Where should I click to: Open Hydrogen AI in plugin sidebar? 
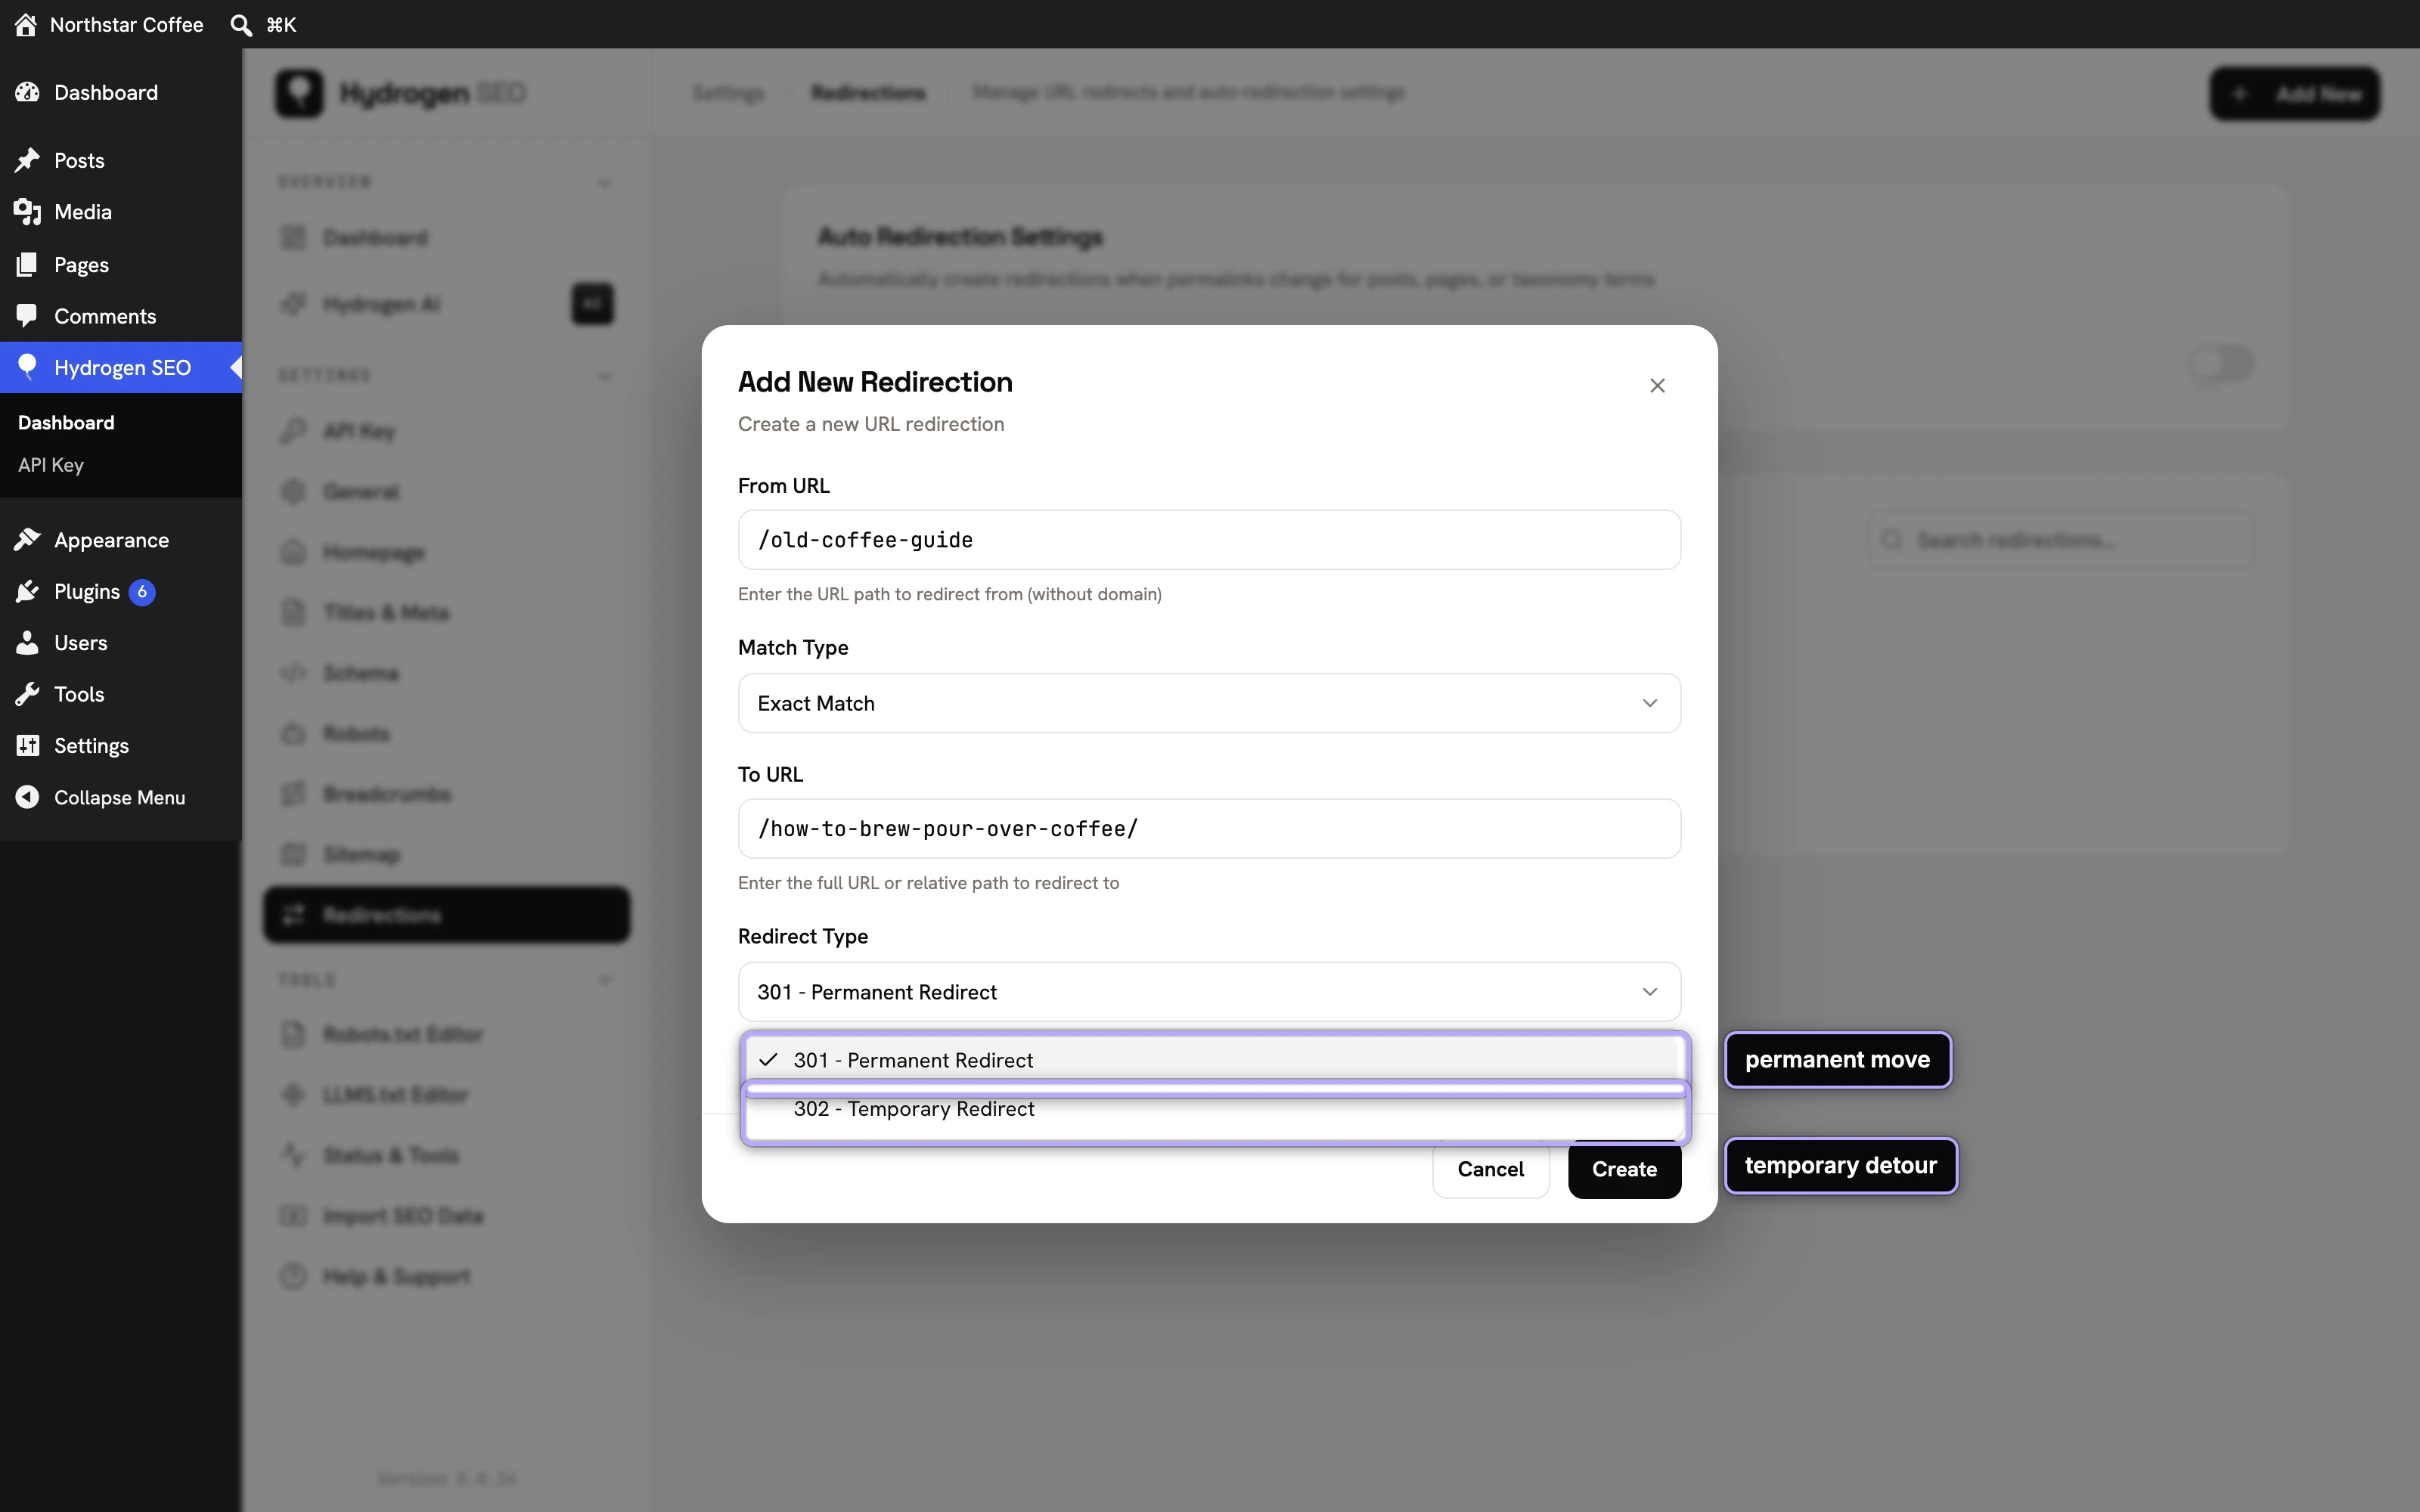[446, 304]
